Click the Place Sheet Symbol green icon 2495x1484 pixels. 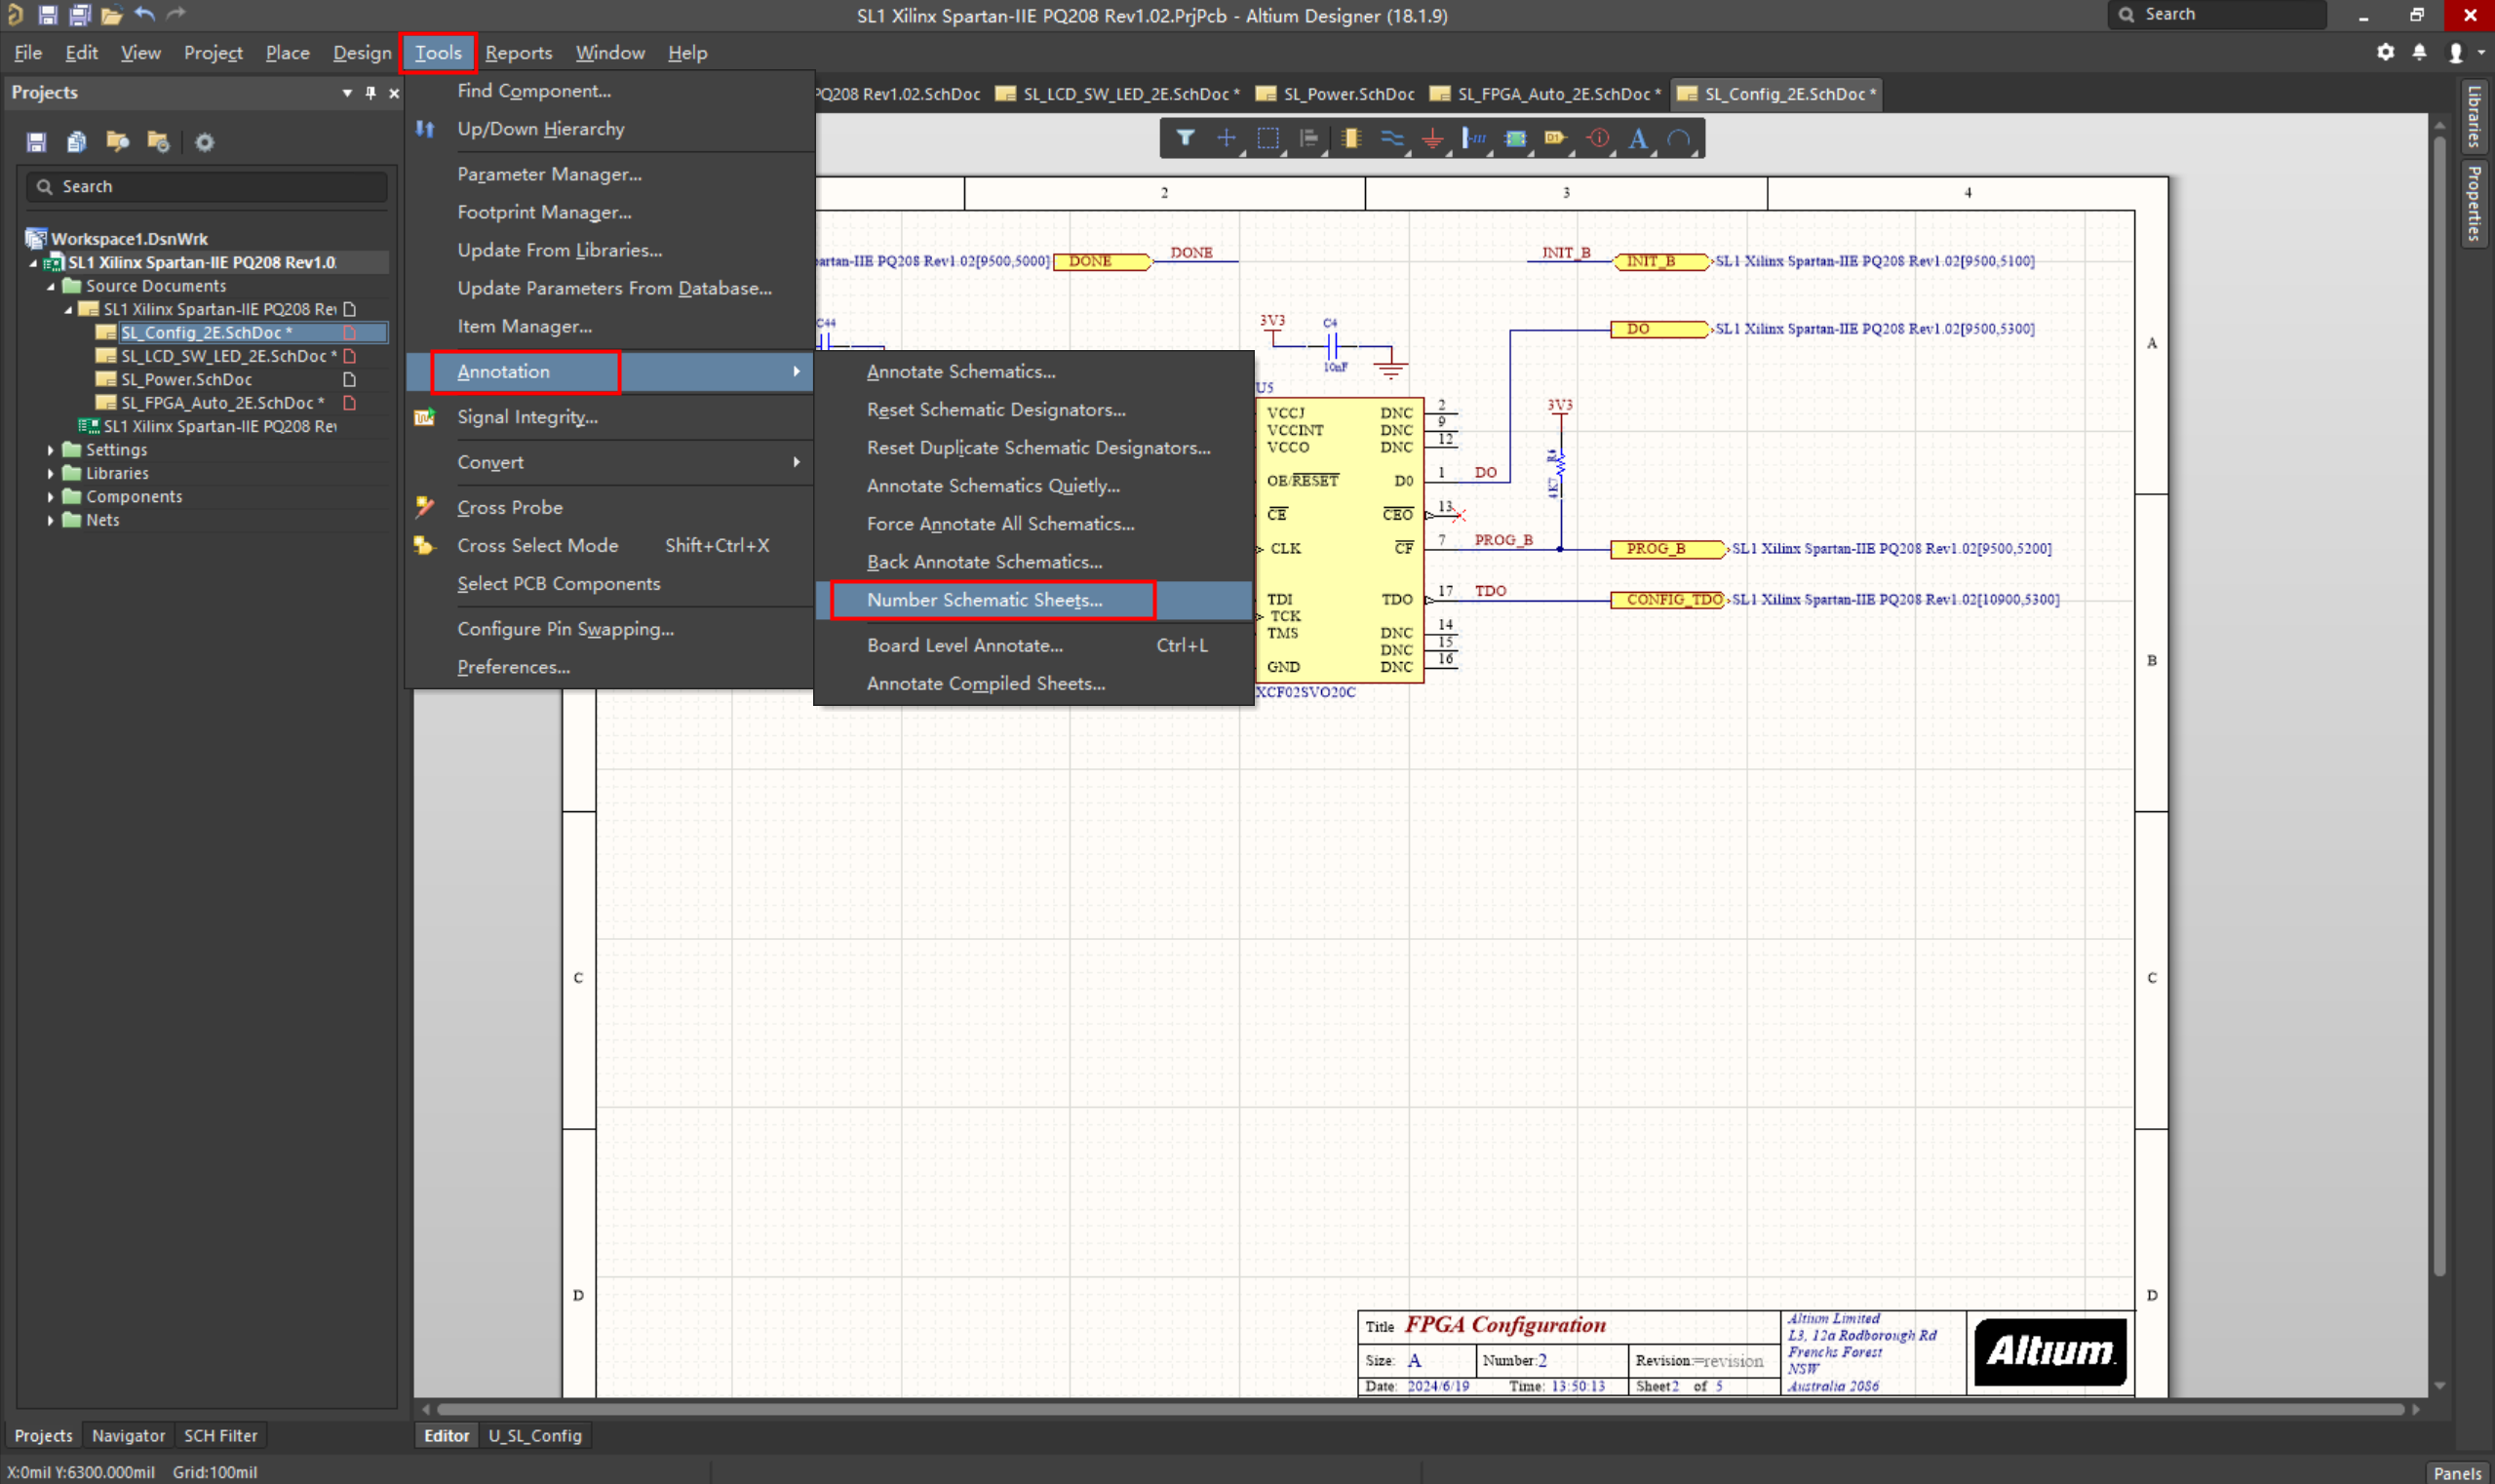1515,139
